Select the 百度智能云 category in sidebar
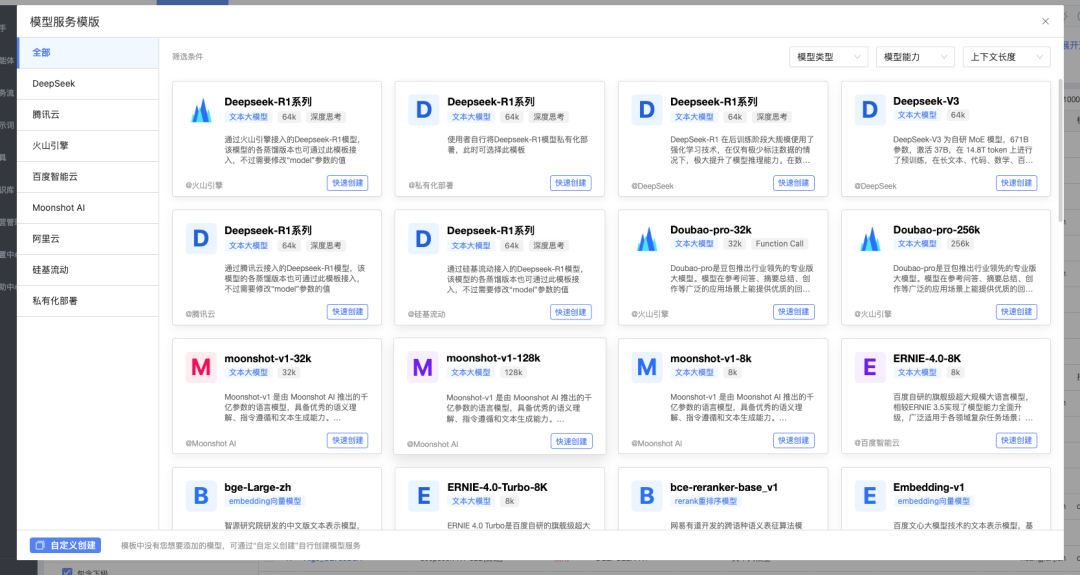This screenshot has height=575, width=1080. [x=87, y=176]
